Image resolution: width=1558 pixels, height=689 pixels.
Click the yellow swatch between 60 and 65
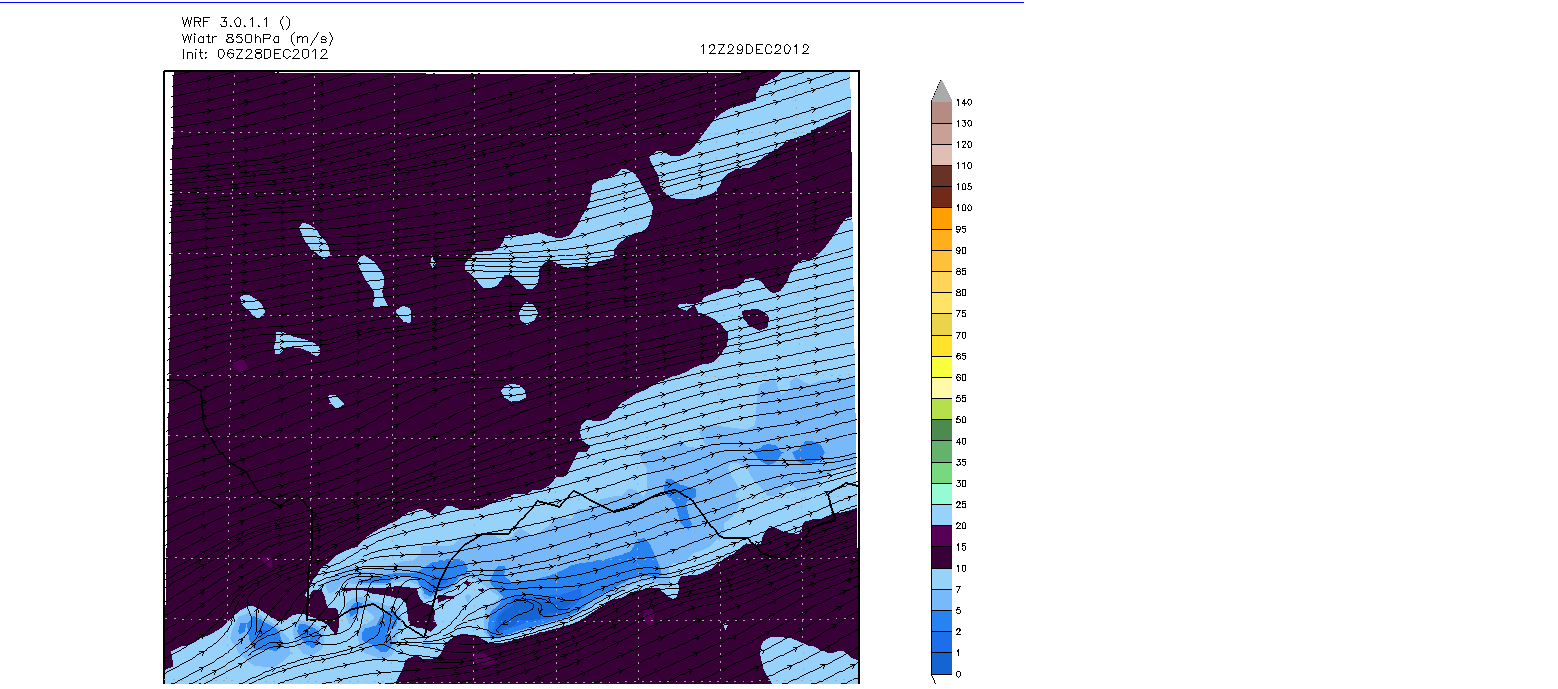point(941,366)
